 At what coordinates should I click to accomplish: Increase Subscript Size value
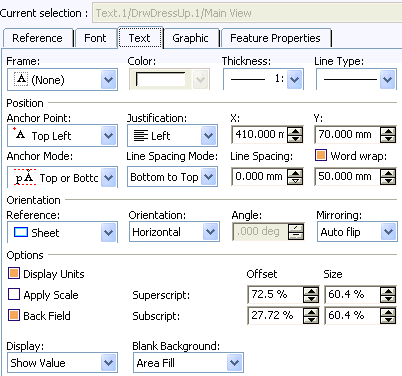pyautogui.click(x=388, y=312)
